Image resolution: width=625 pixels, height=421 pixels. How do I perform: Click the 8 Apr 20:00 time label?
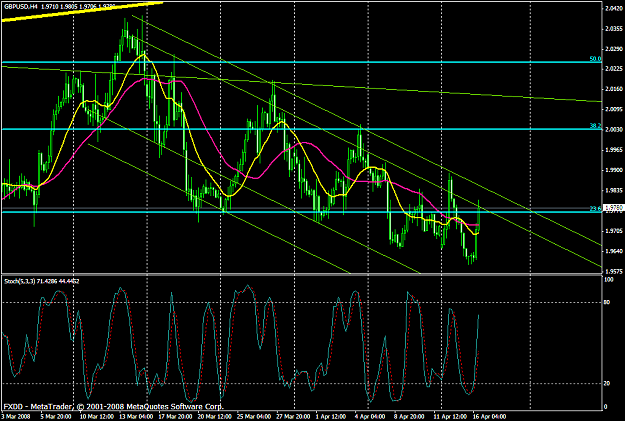pyautogui.click(x=410, y=417)
